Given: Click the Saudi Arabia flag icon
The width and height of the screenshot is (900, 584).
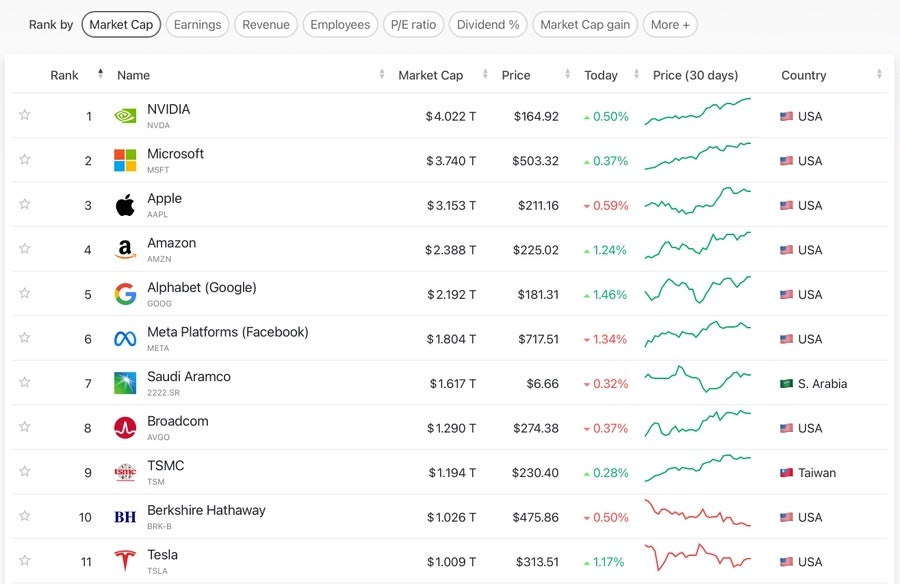Looking at the screenshot, I should pos(786,384).
